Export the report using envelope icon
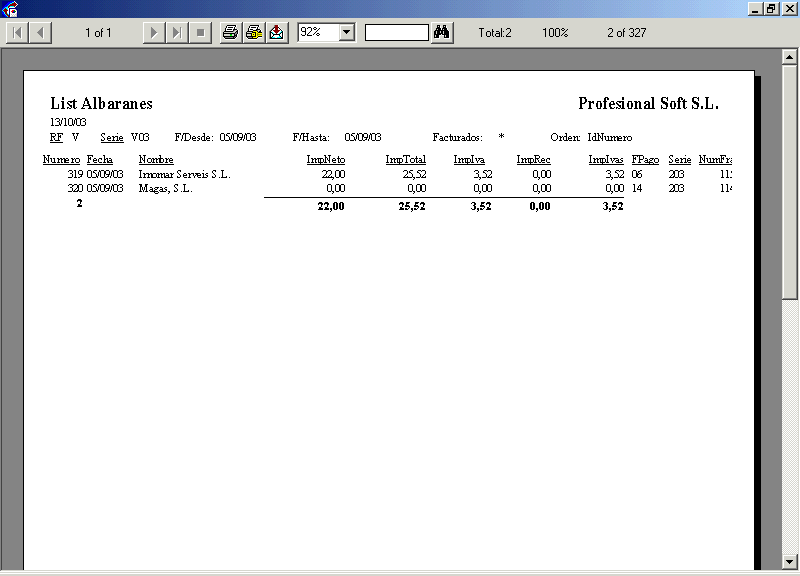 click(277, 33)
